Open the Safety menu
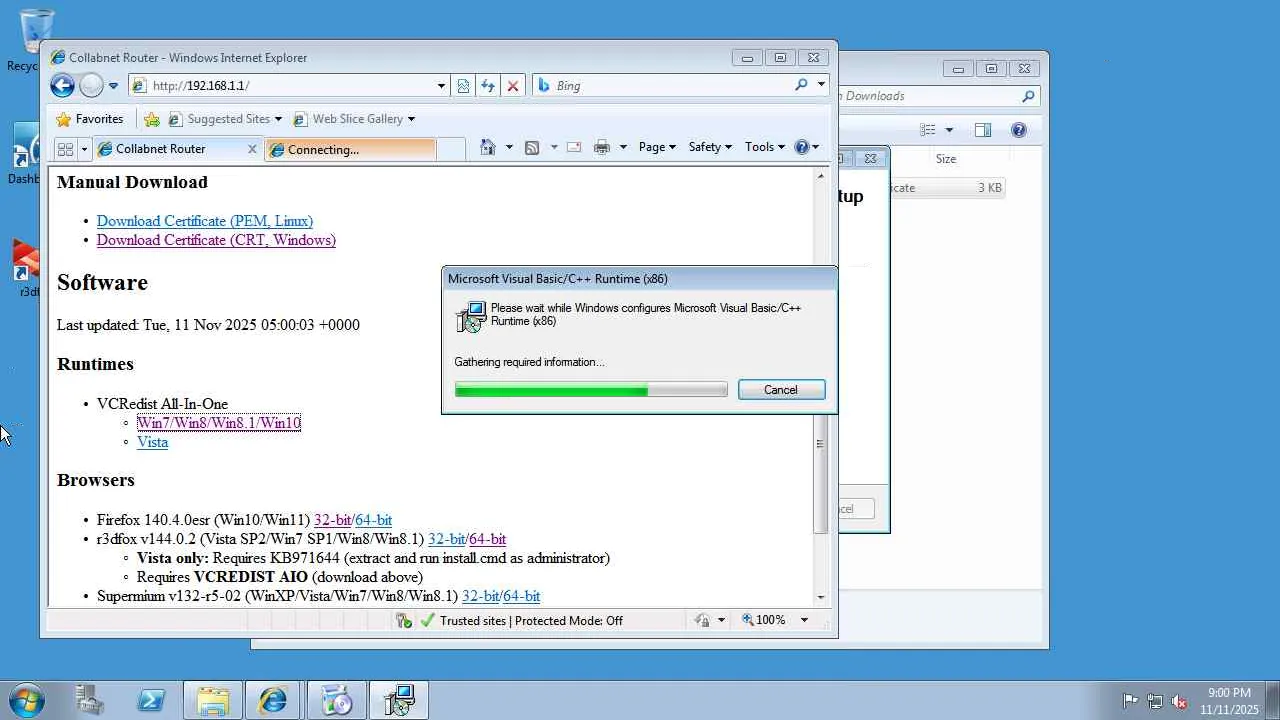1280x720 pixels. point(710,147)
